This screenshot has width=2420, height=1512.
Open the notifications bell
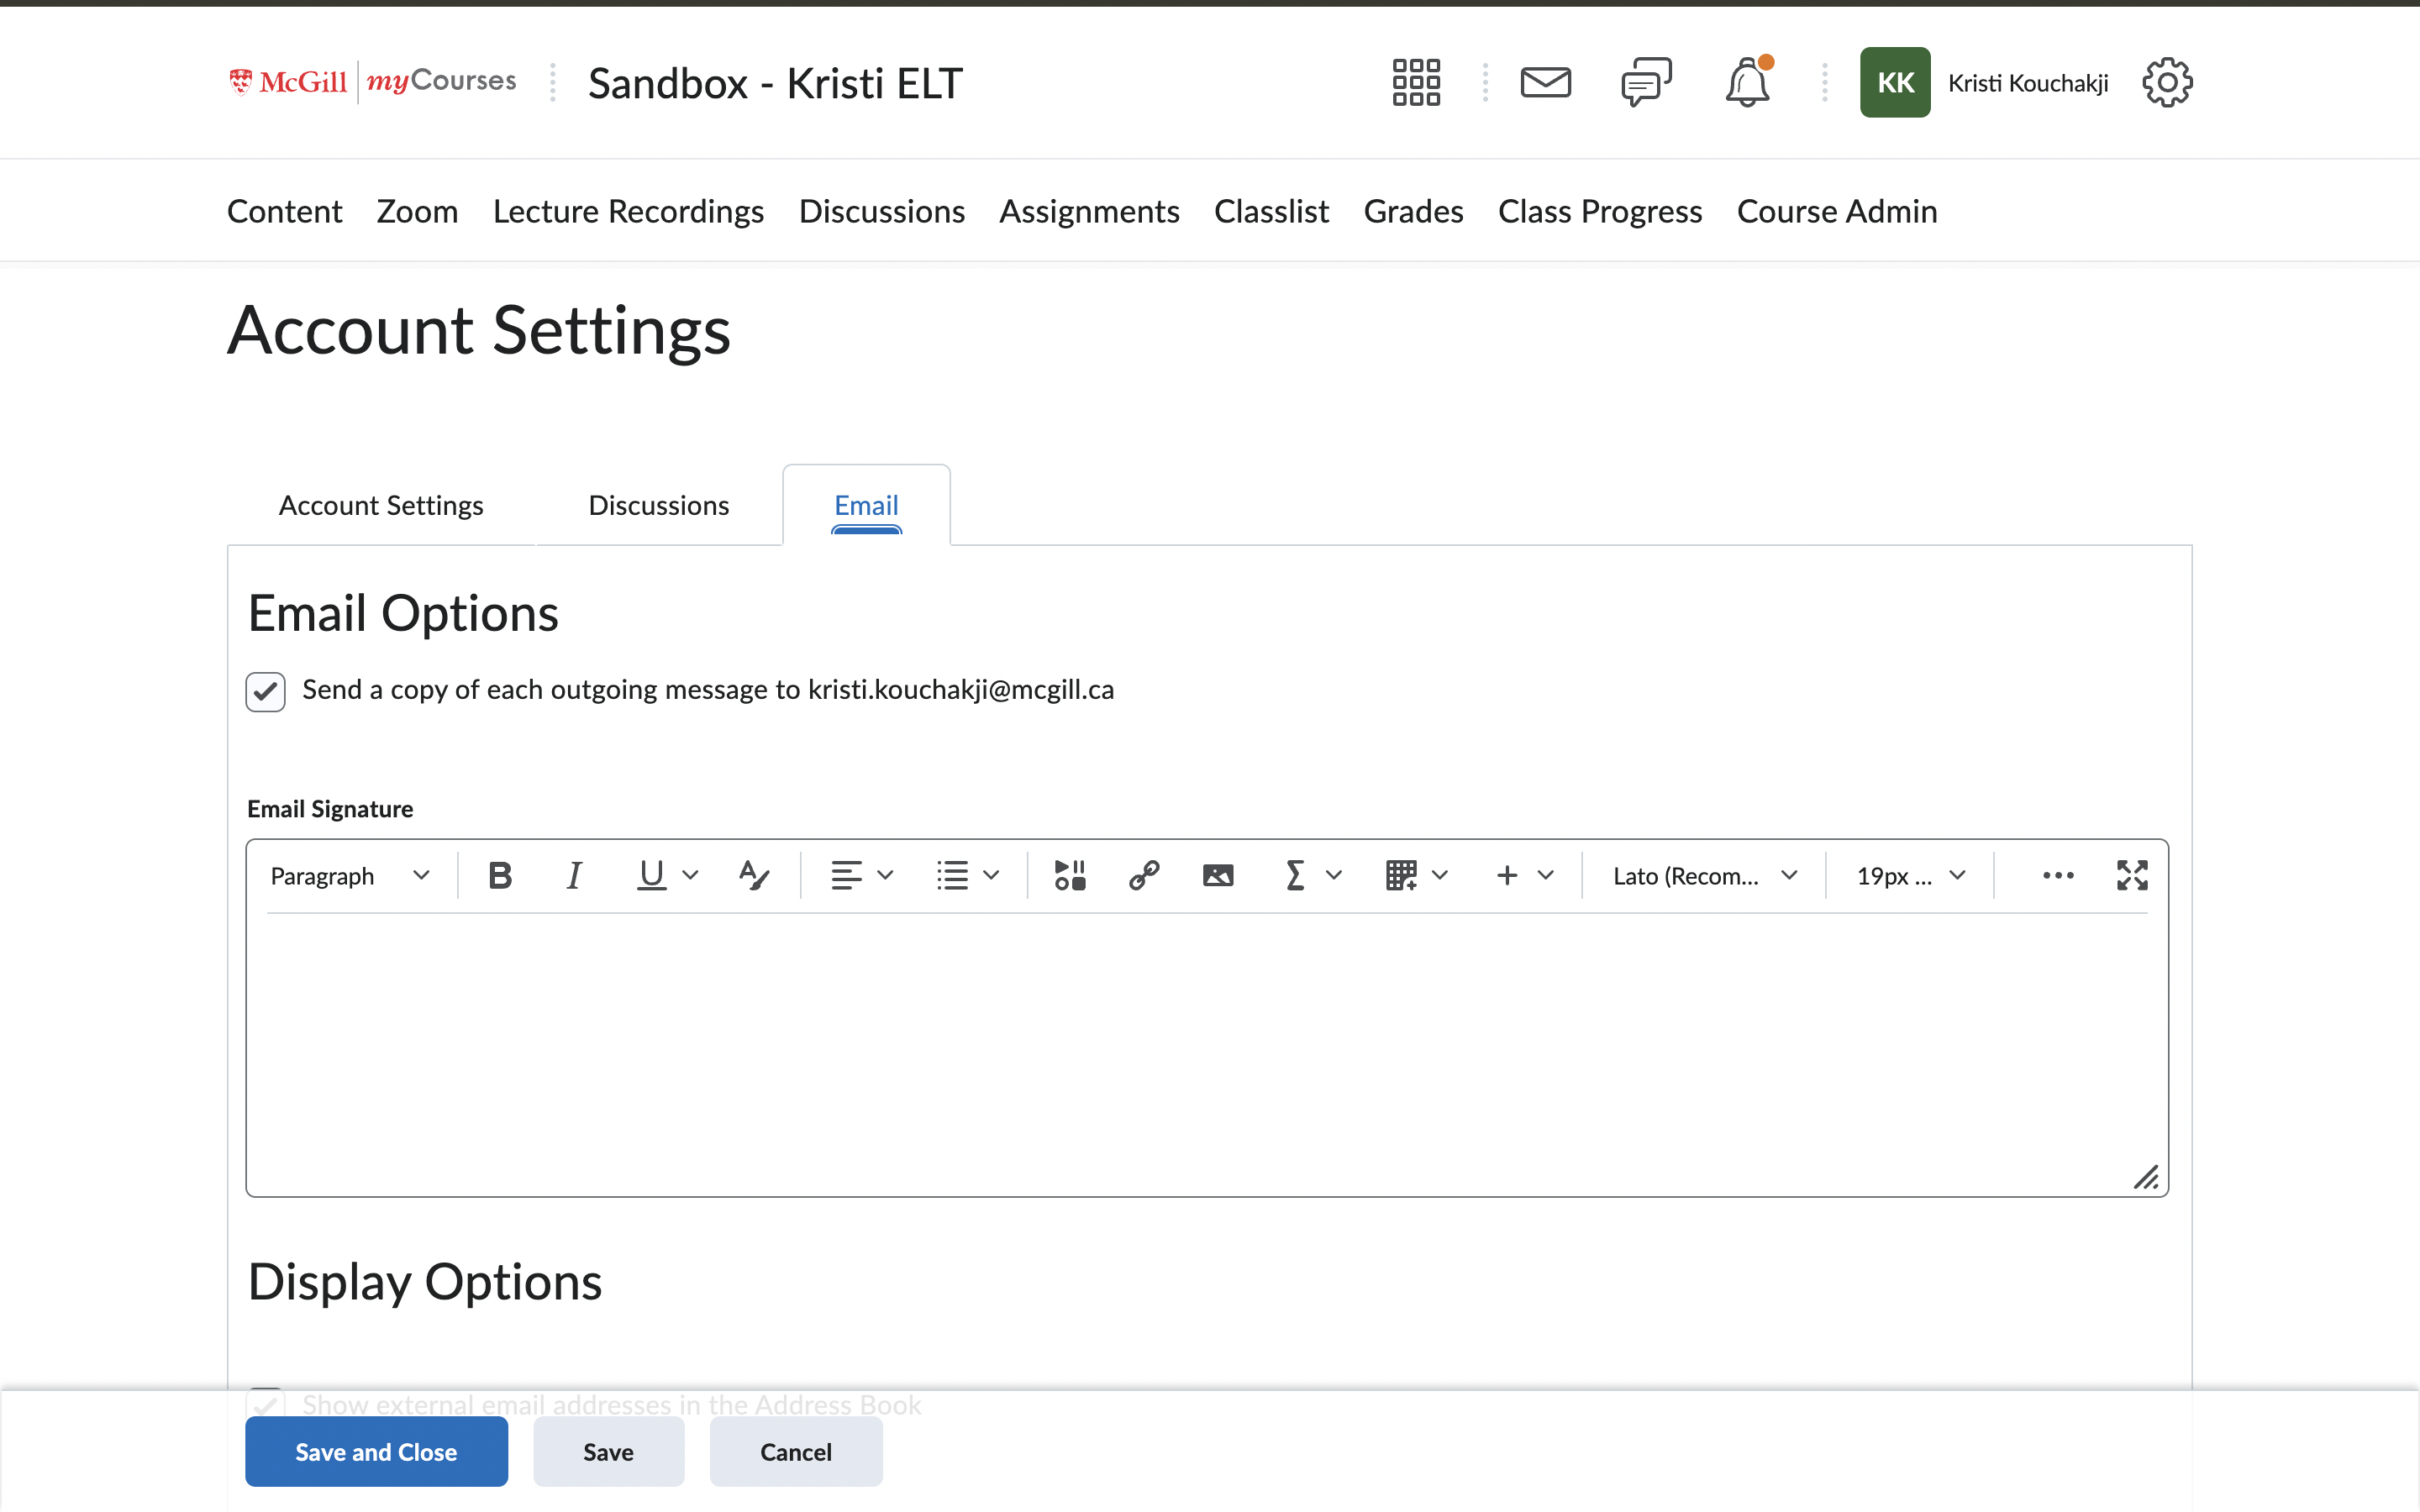coord(1748,82)
